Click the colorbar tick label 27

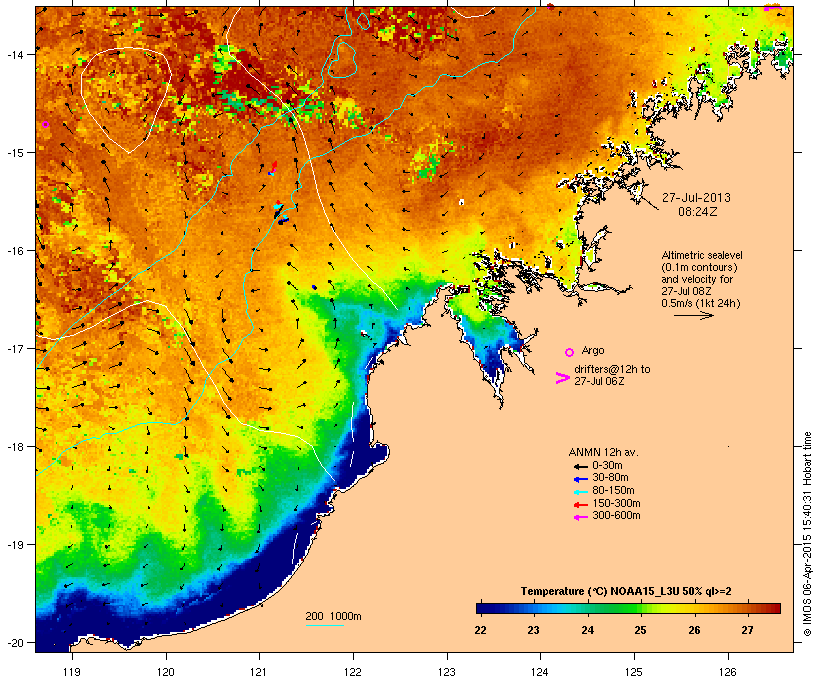[x=748, y=630]
